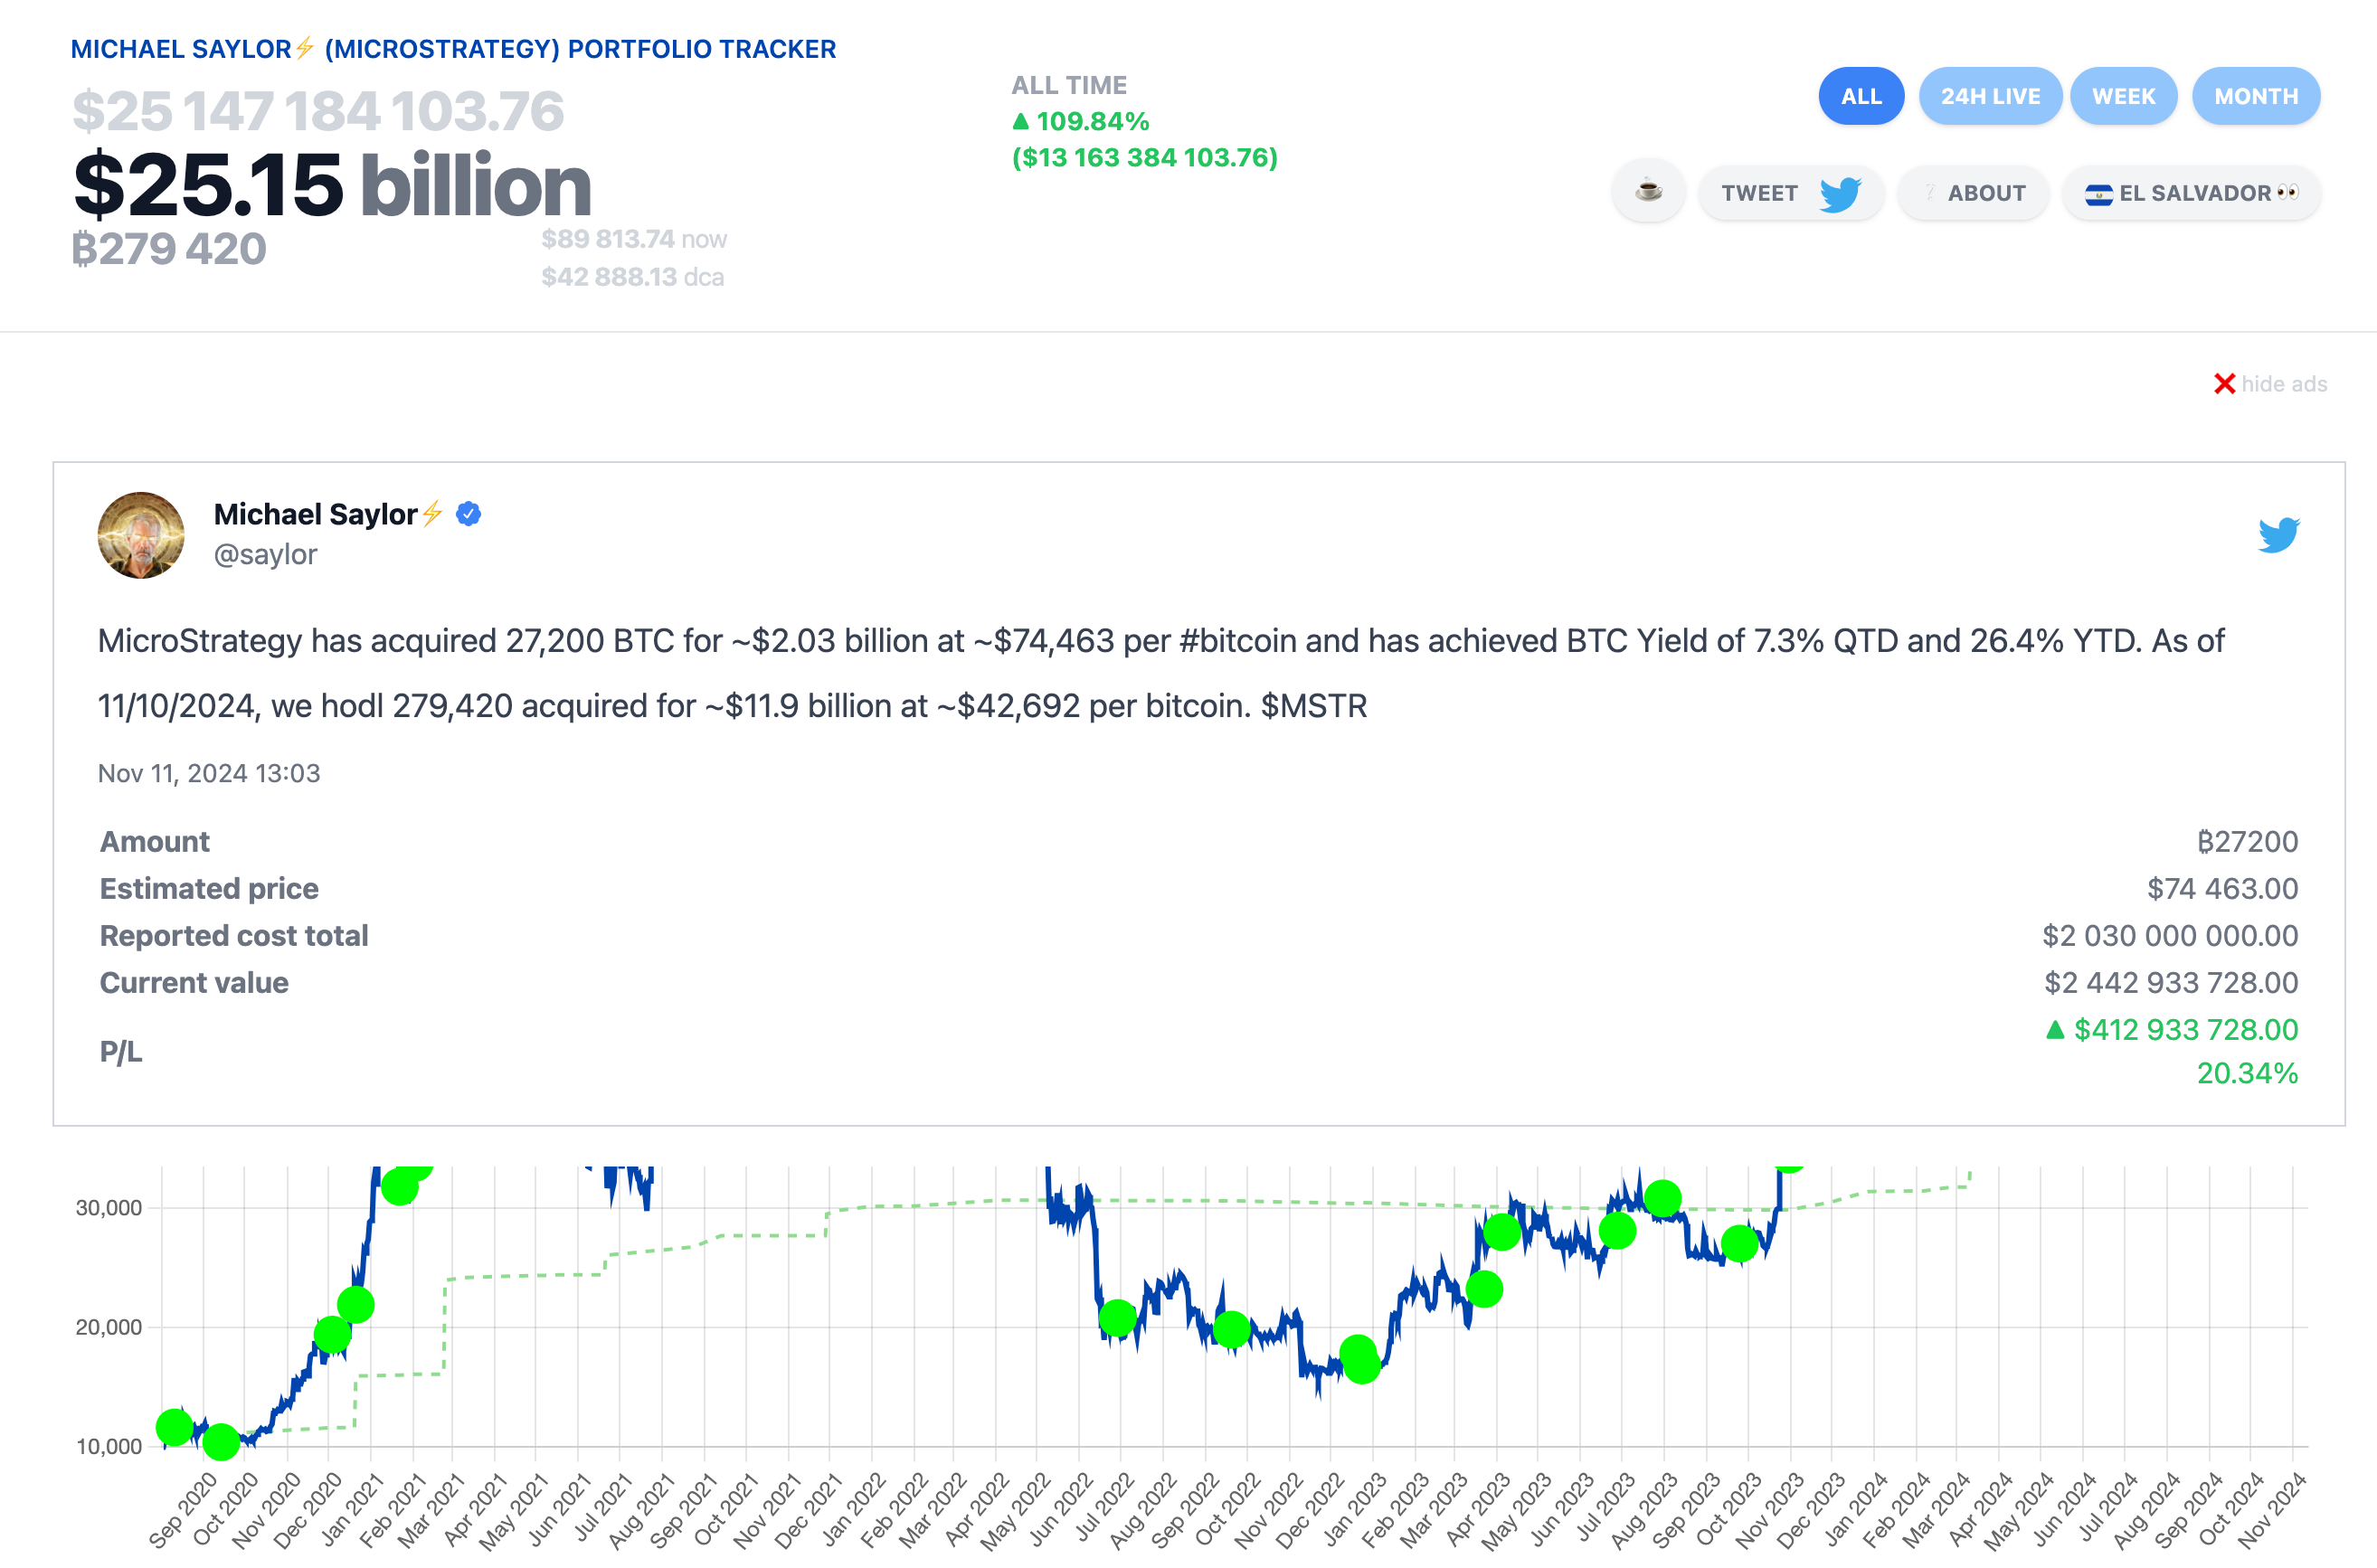
Task: Click the coffee cup donate icon
Action: click(1648, 192)
